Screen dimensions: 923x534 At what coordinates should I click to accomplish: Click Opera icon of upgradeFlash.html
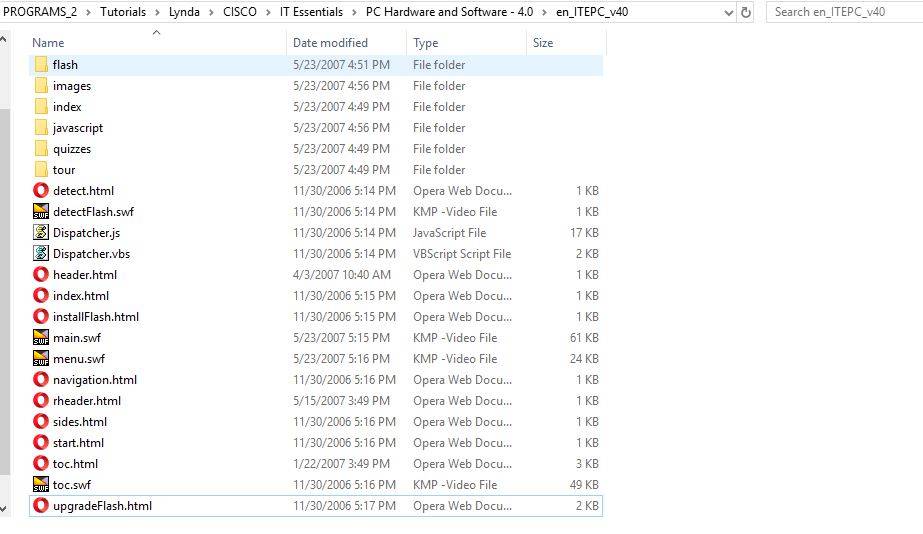point(41,506)
